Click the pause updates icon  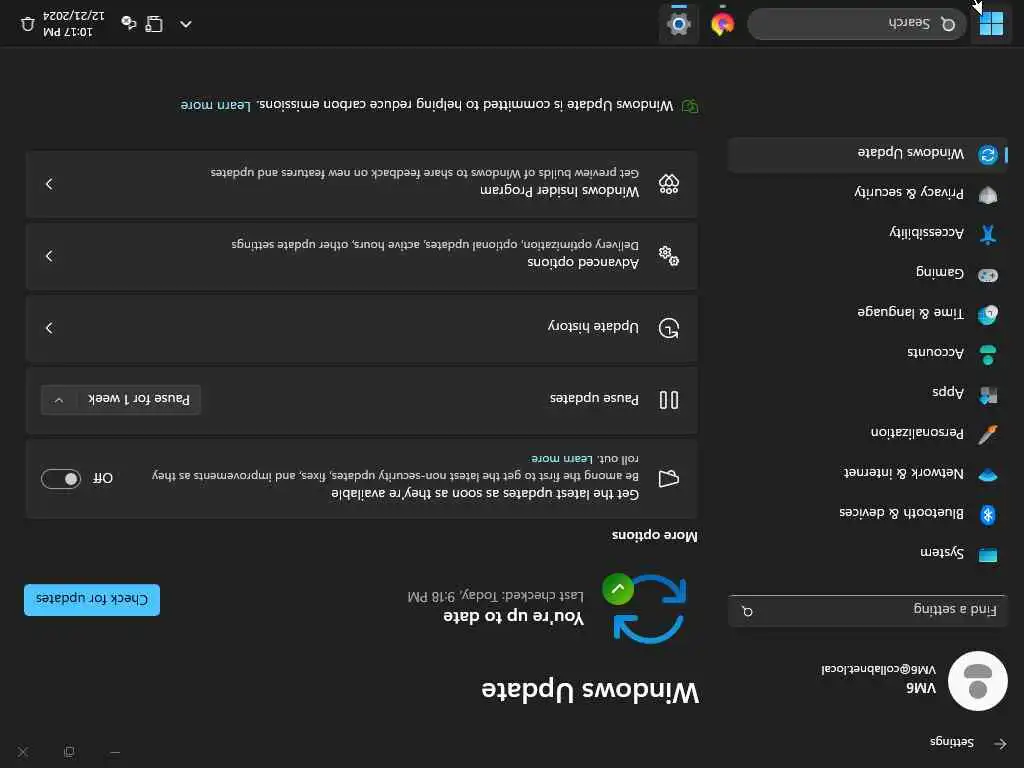tap(669, 400)
